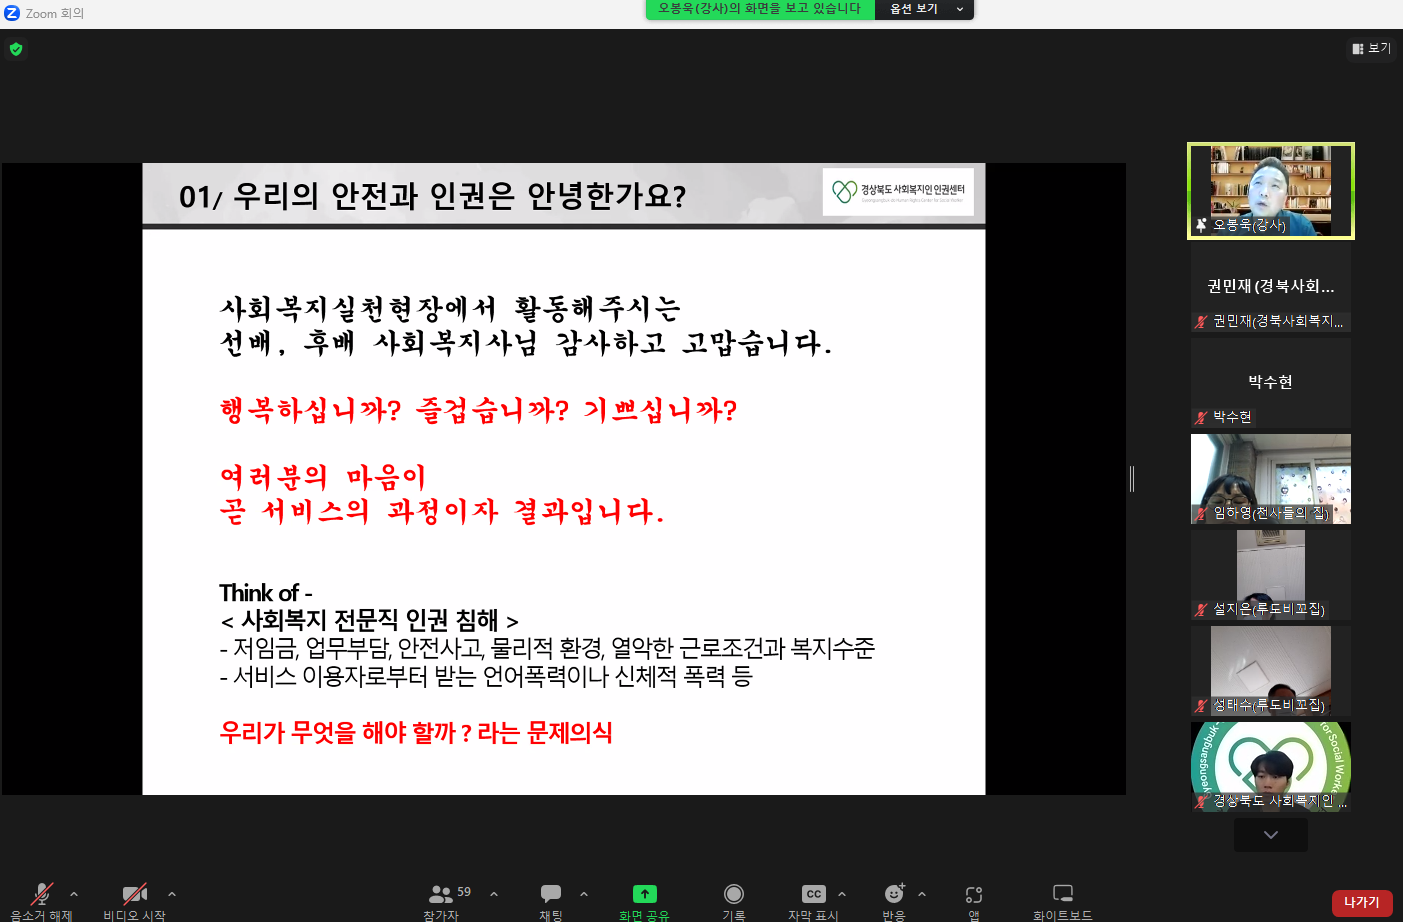
Task: Click the 보기 view layout button
Action: [x=1371, y=48]
